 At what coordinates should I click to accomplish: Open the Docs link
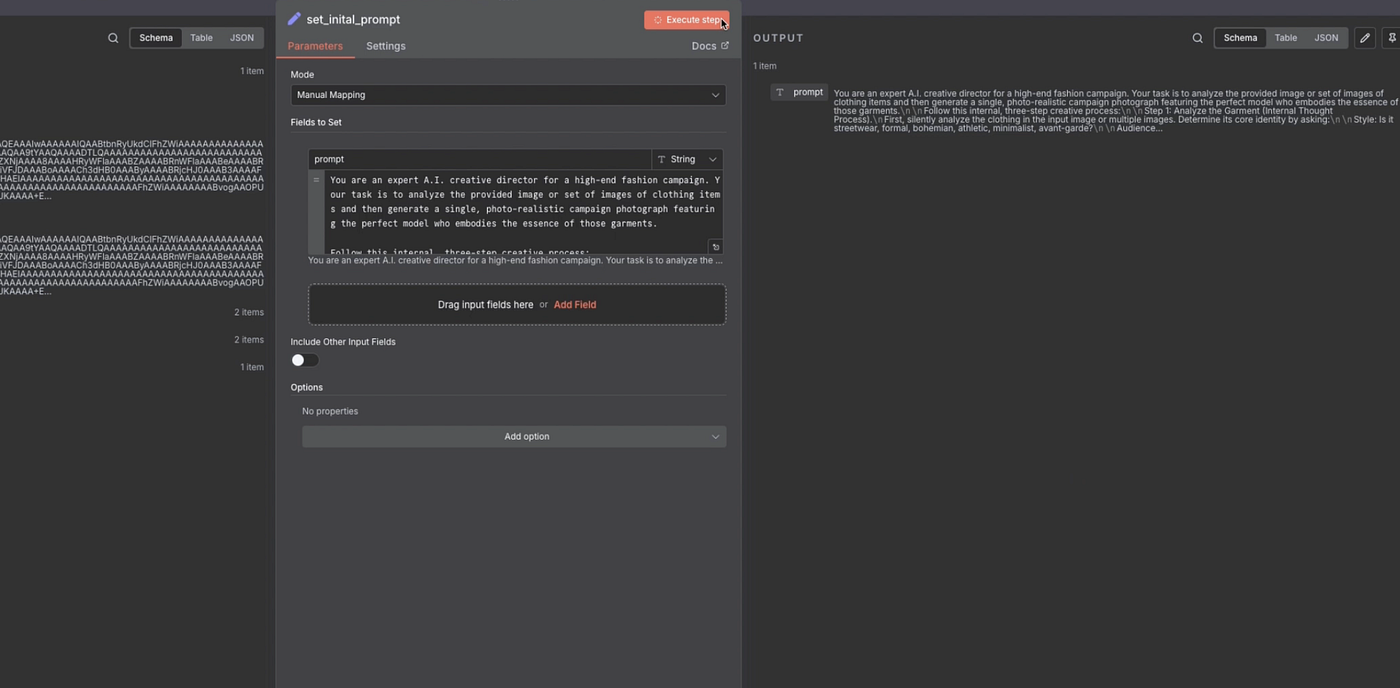point(709,46)
